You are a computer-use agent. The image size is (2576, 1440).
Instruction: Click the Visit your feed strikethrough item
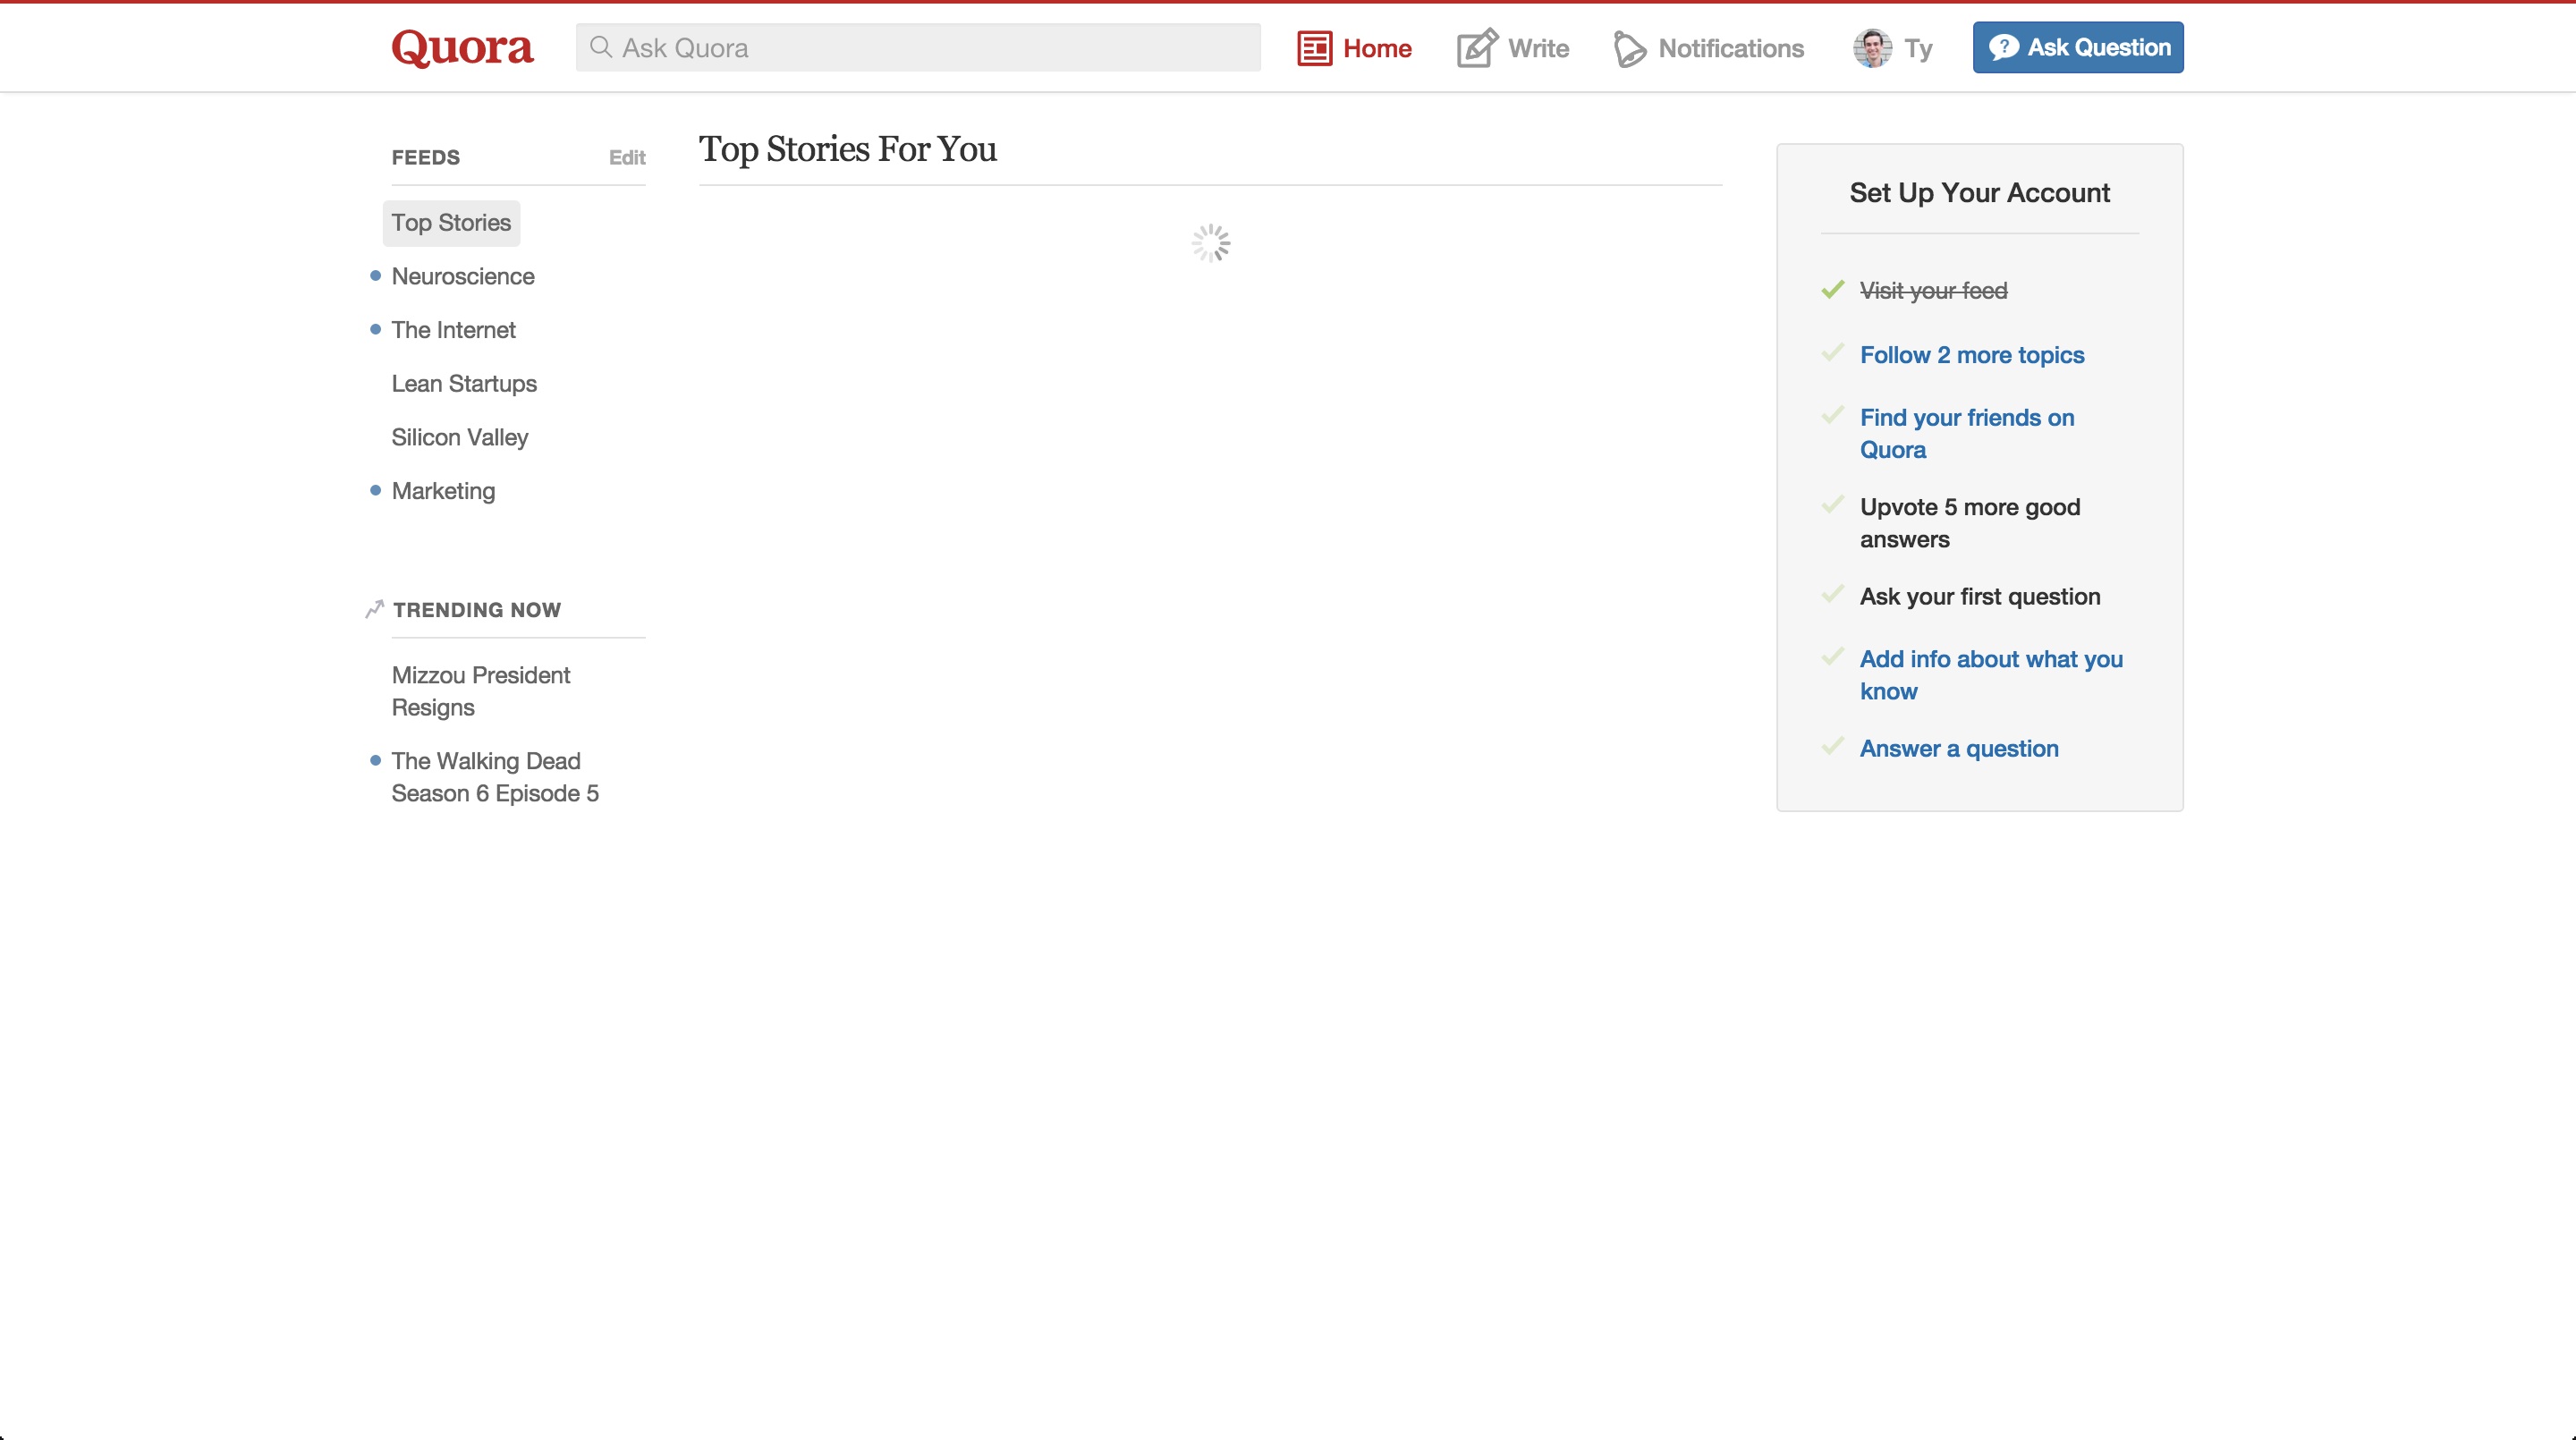click(1933, 291)
